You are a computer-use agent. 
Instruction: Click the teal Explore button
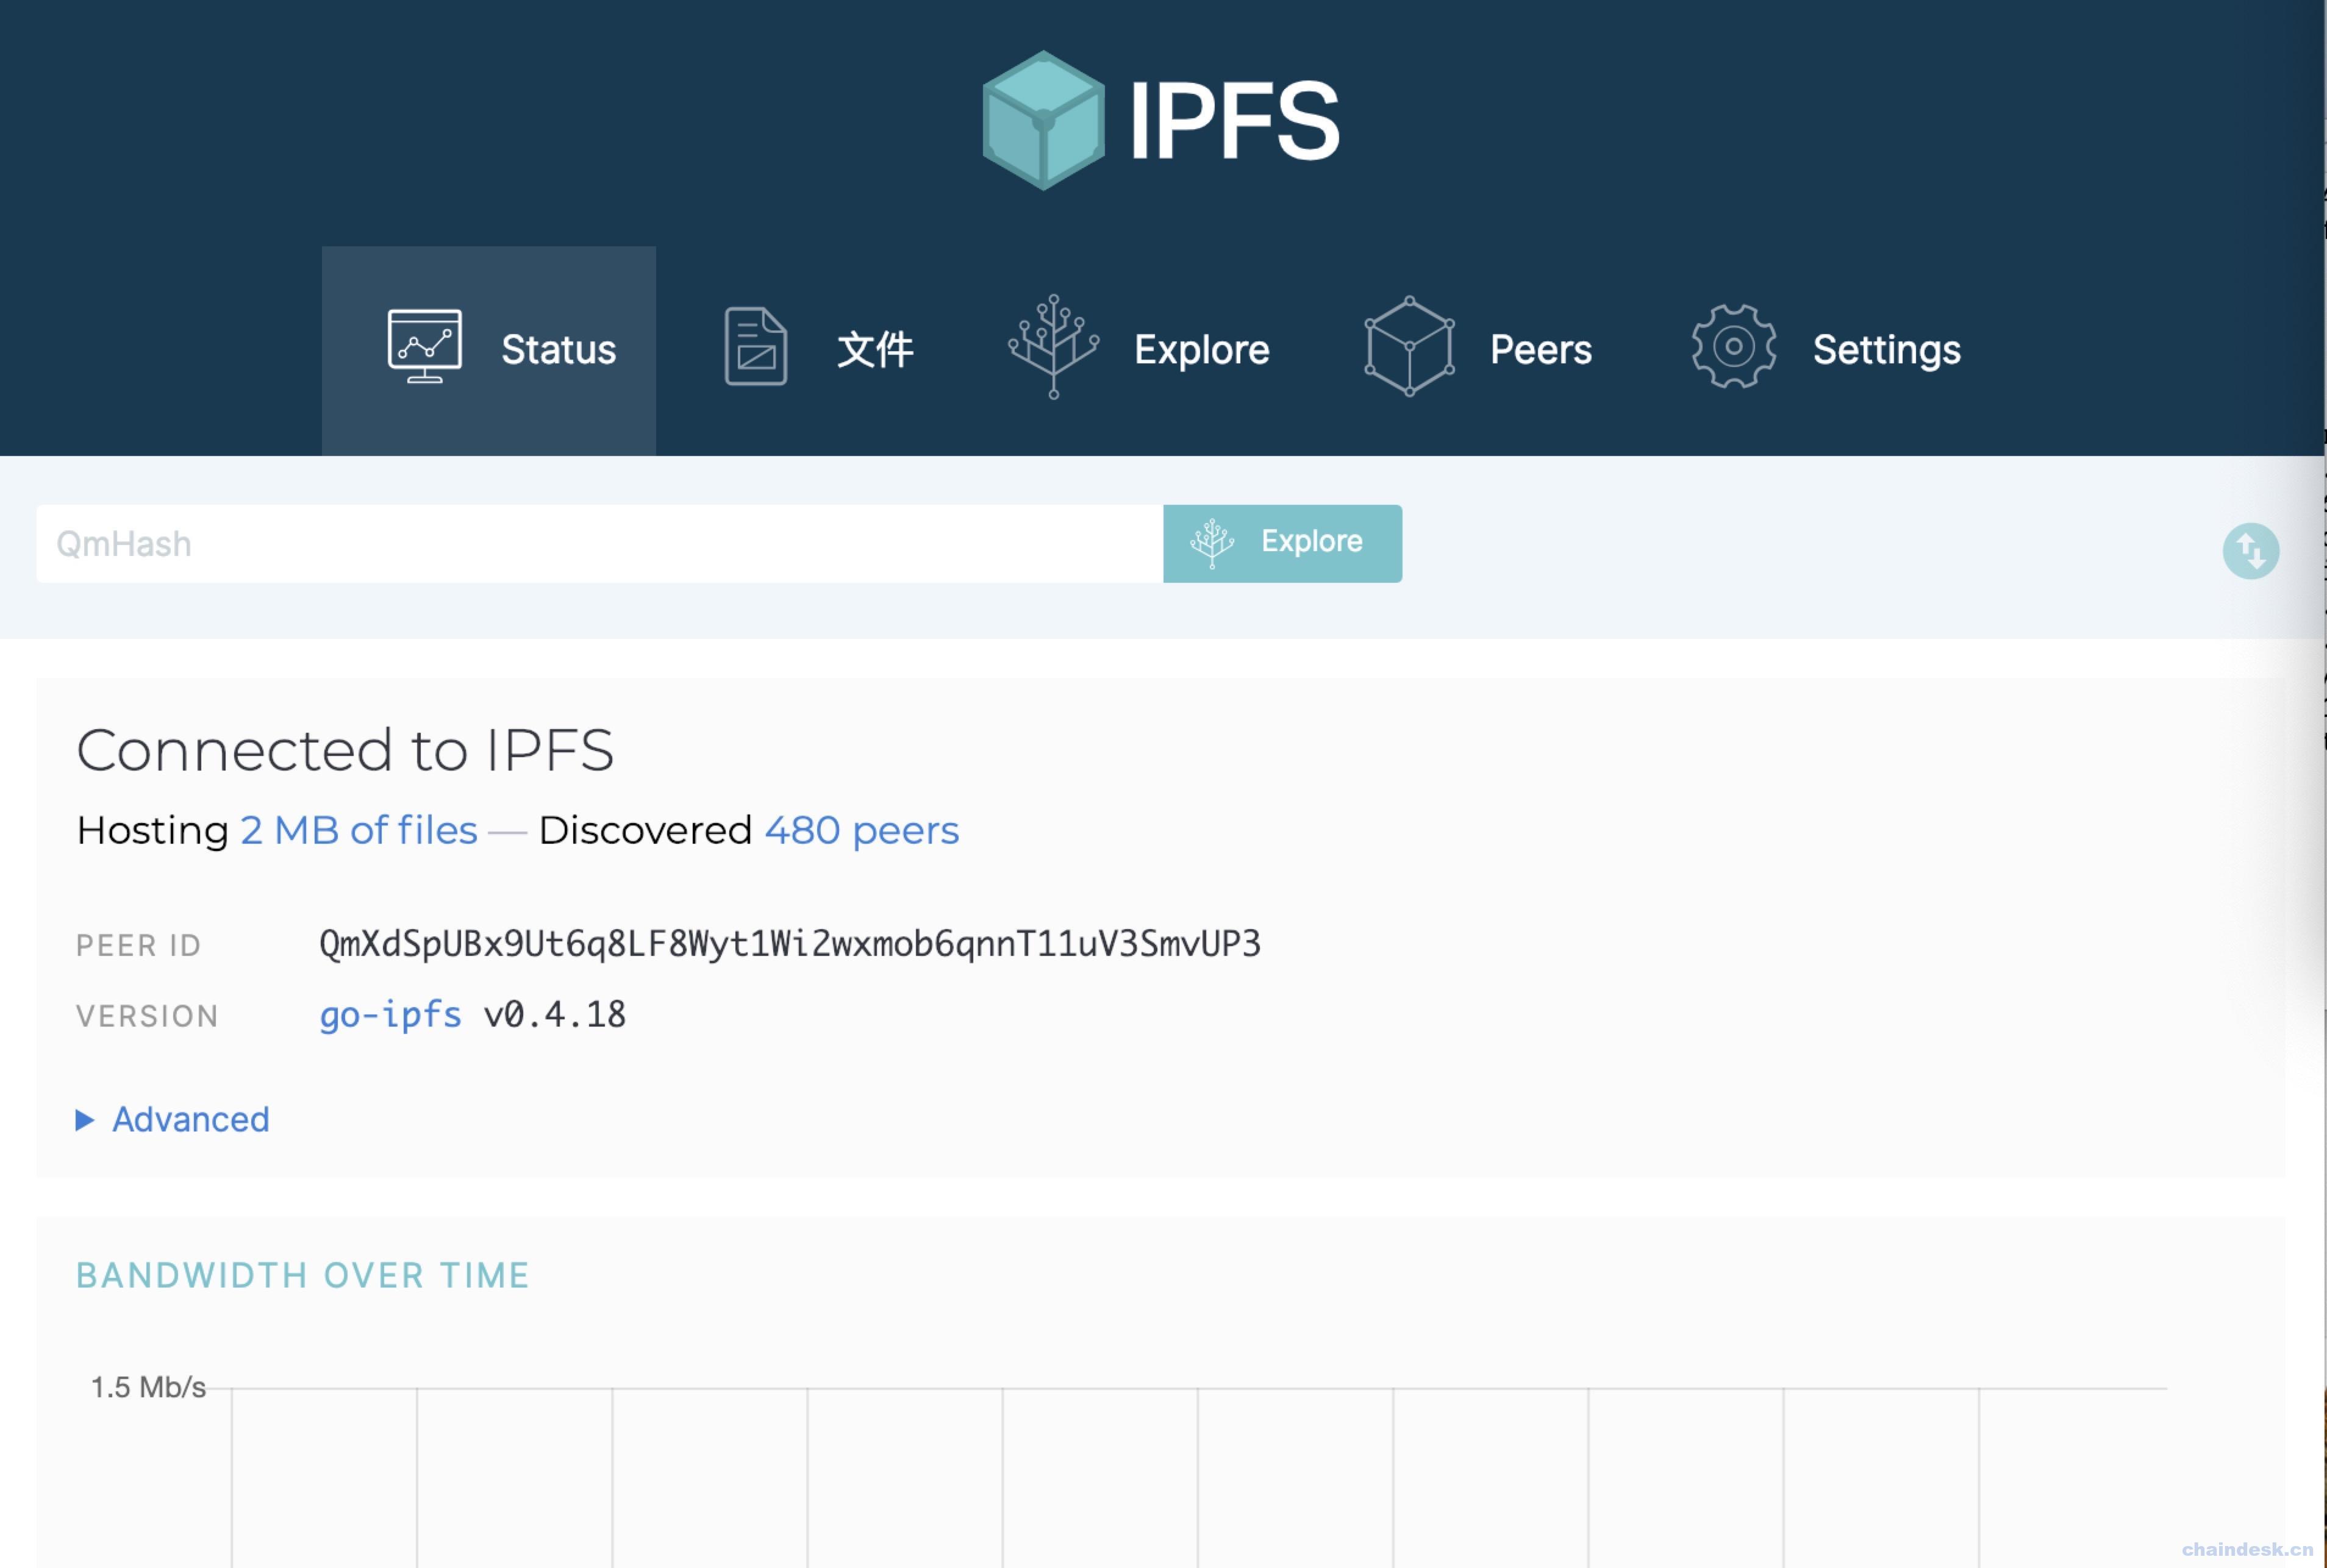coord(1282,544)
